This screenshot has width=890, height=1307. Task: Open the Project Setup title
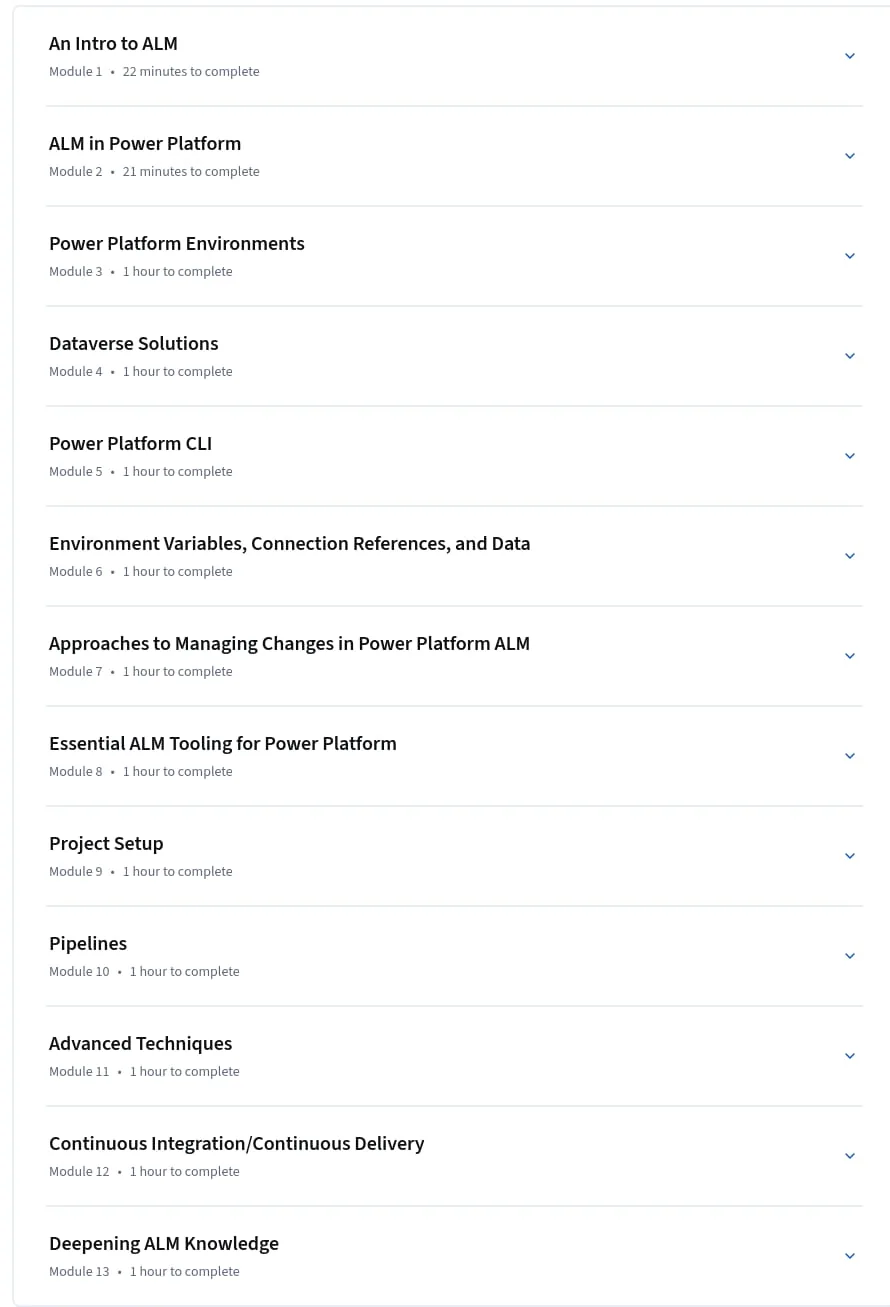point(106,844)
